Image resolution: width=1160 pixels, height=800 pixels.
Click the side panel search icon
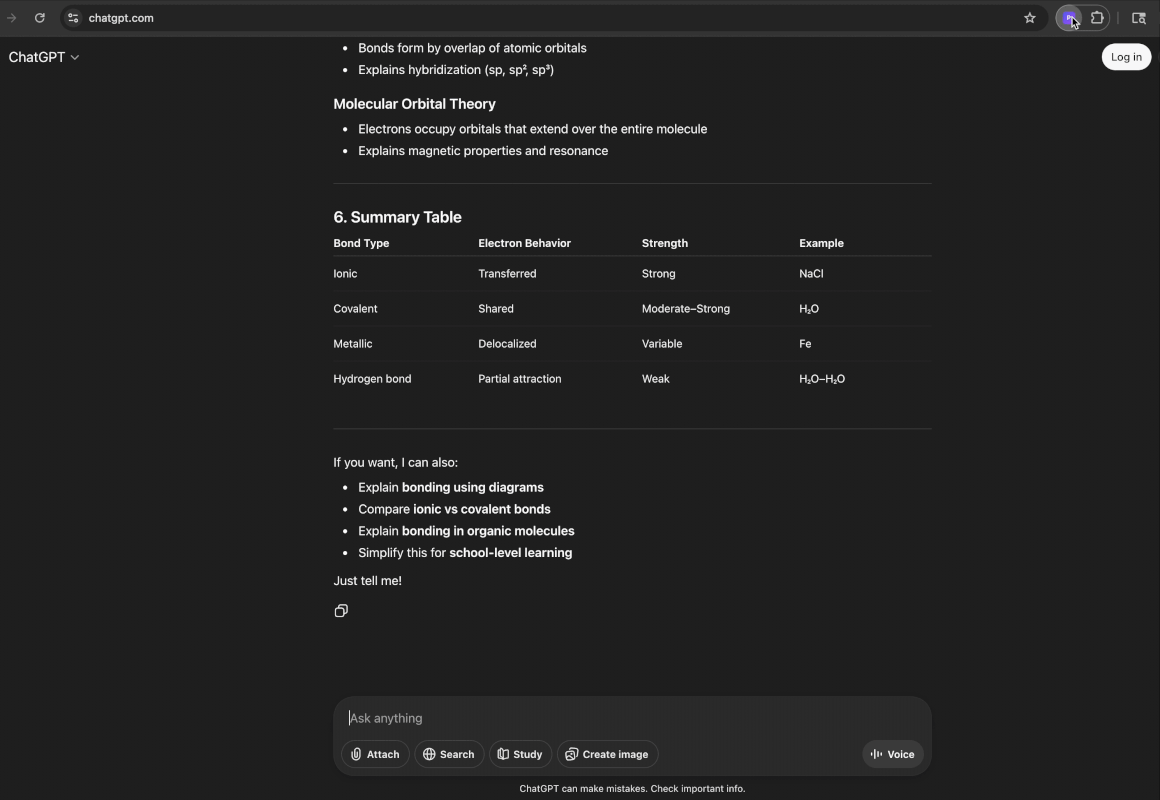(x=1139, y=17)
